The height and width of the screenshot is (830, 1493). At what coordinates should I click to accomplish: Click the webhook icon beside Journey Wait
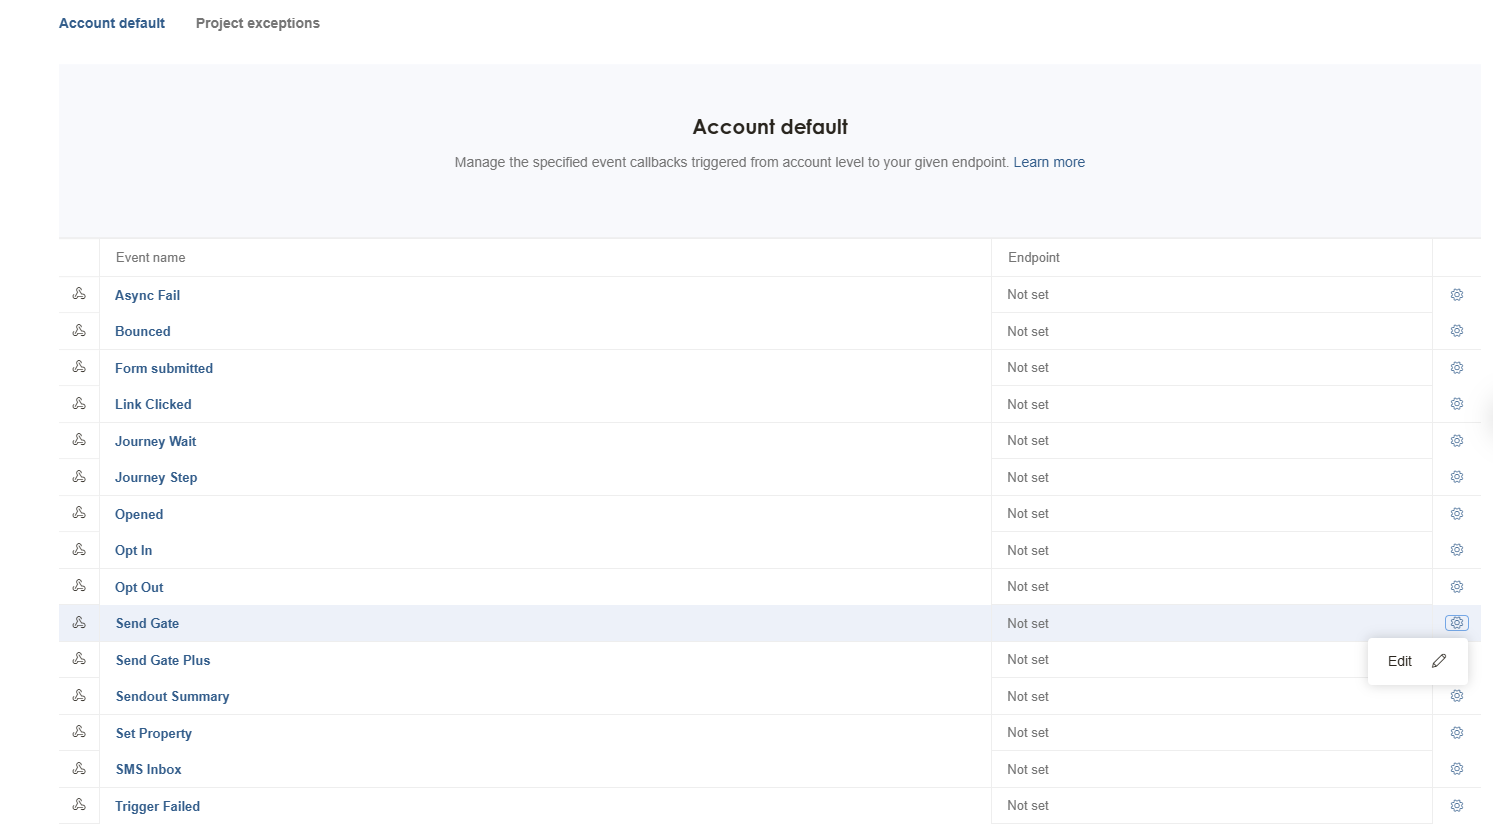click(x=79, y=440)
